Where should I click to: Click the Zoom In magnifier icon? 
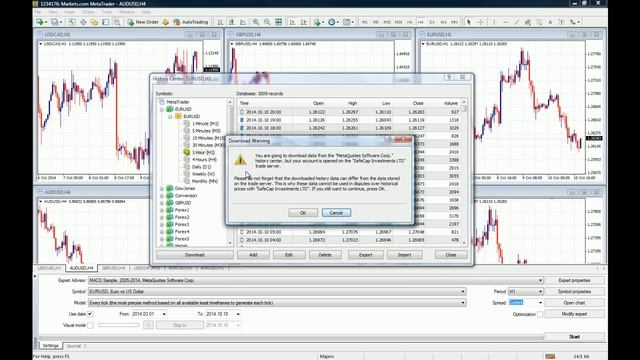click(x=256, y=22)
